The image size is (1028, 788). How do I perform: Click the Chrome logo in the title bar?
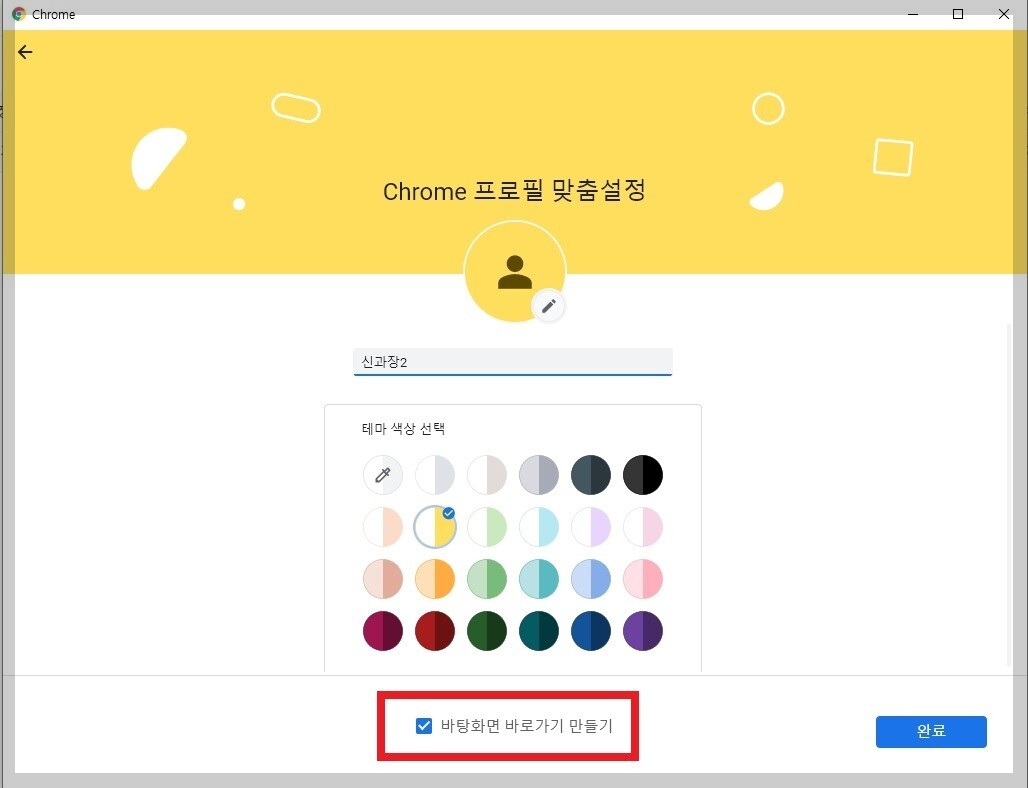coord(21,14)
